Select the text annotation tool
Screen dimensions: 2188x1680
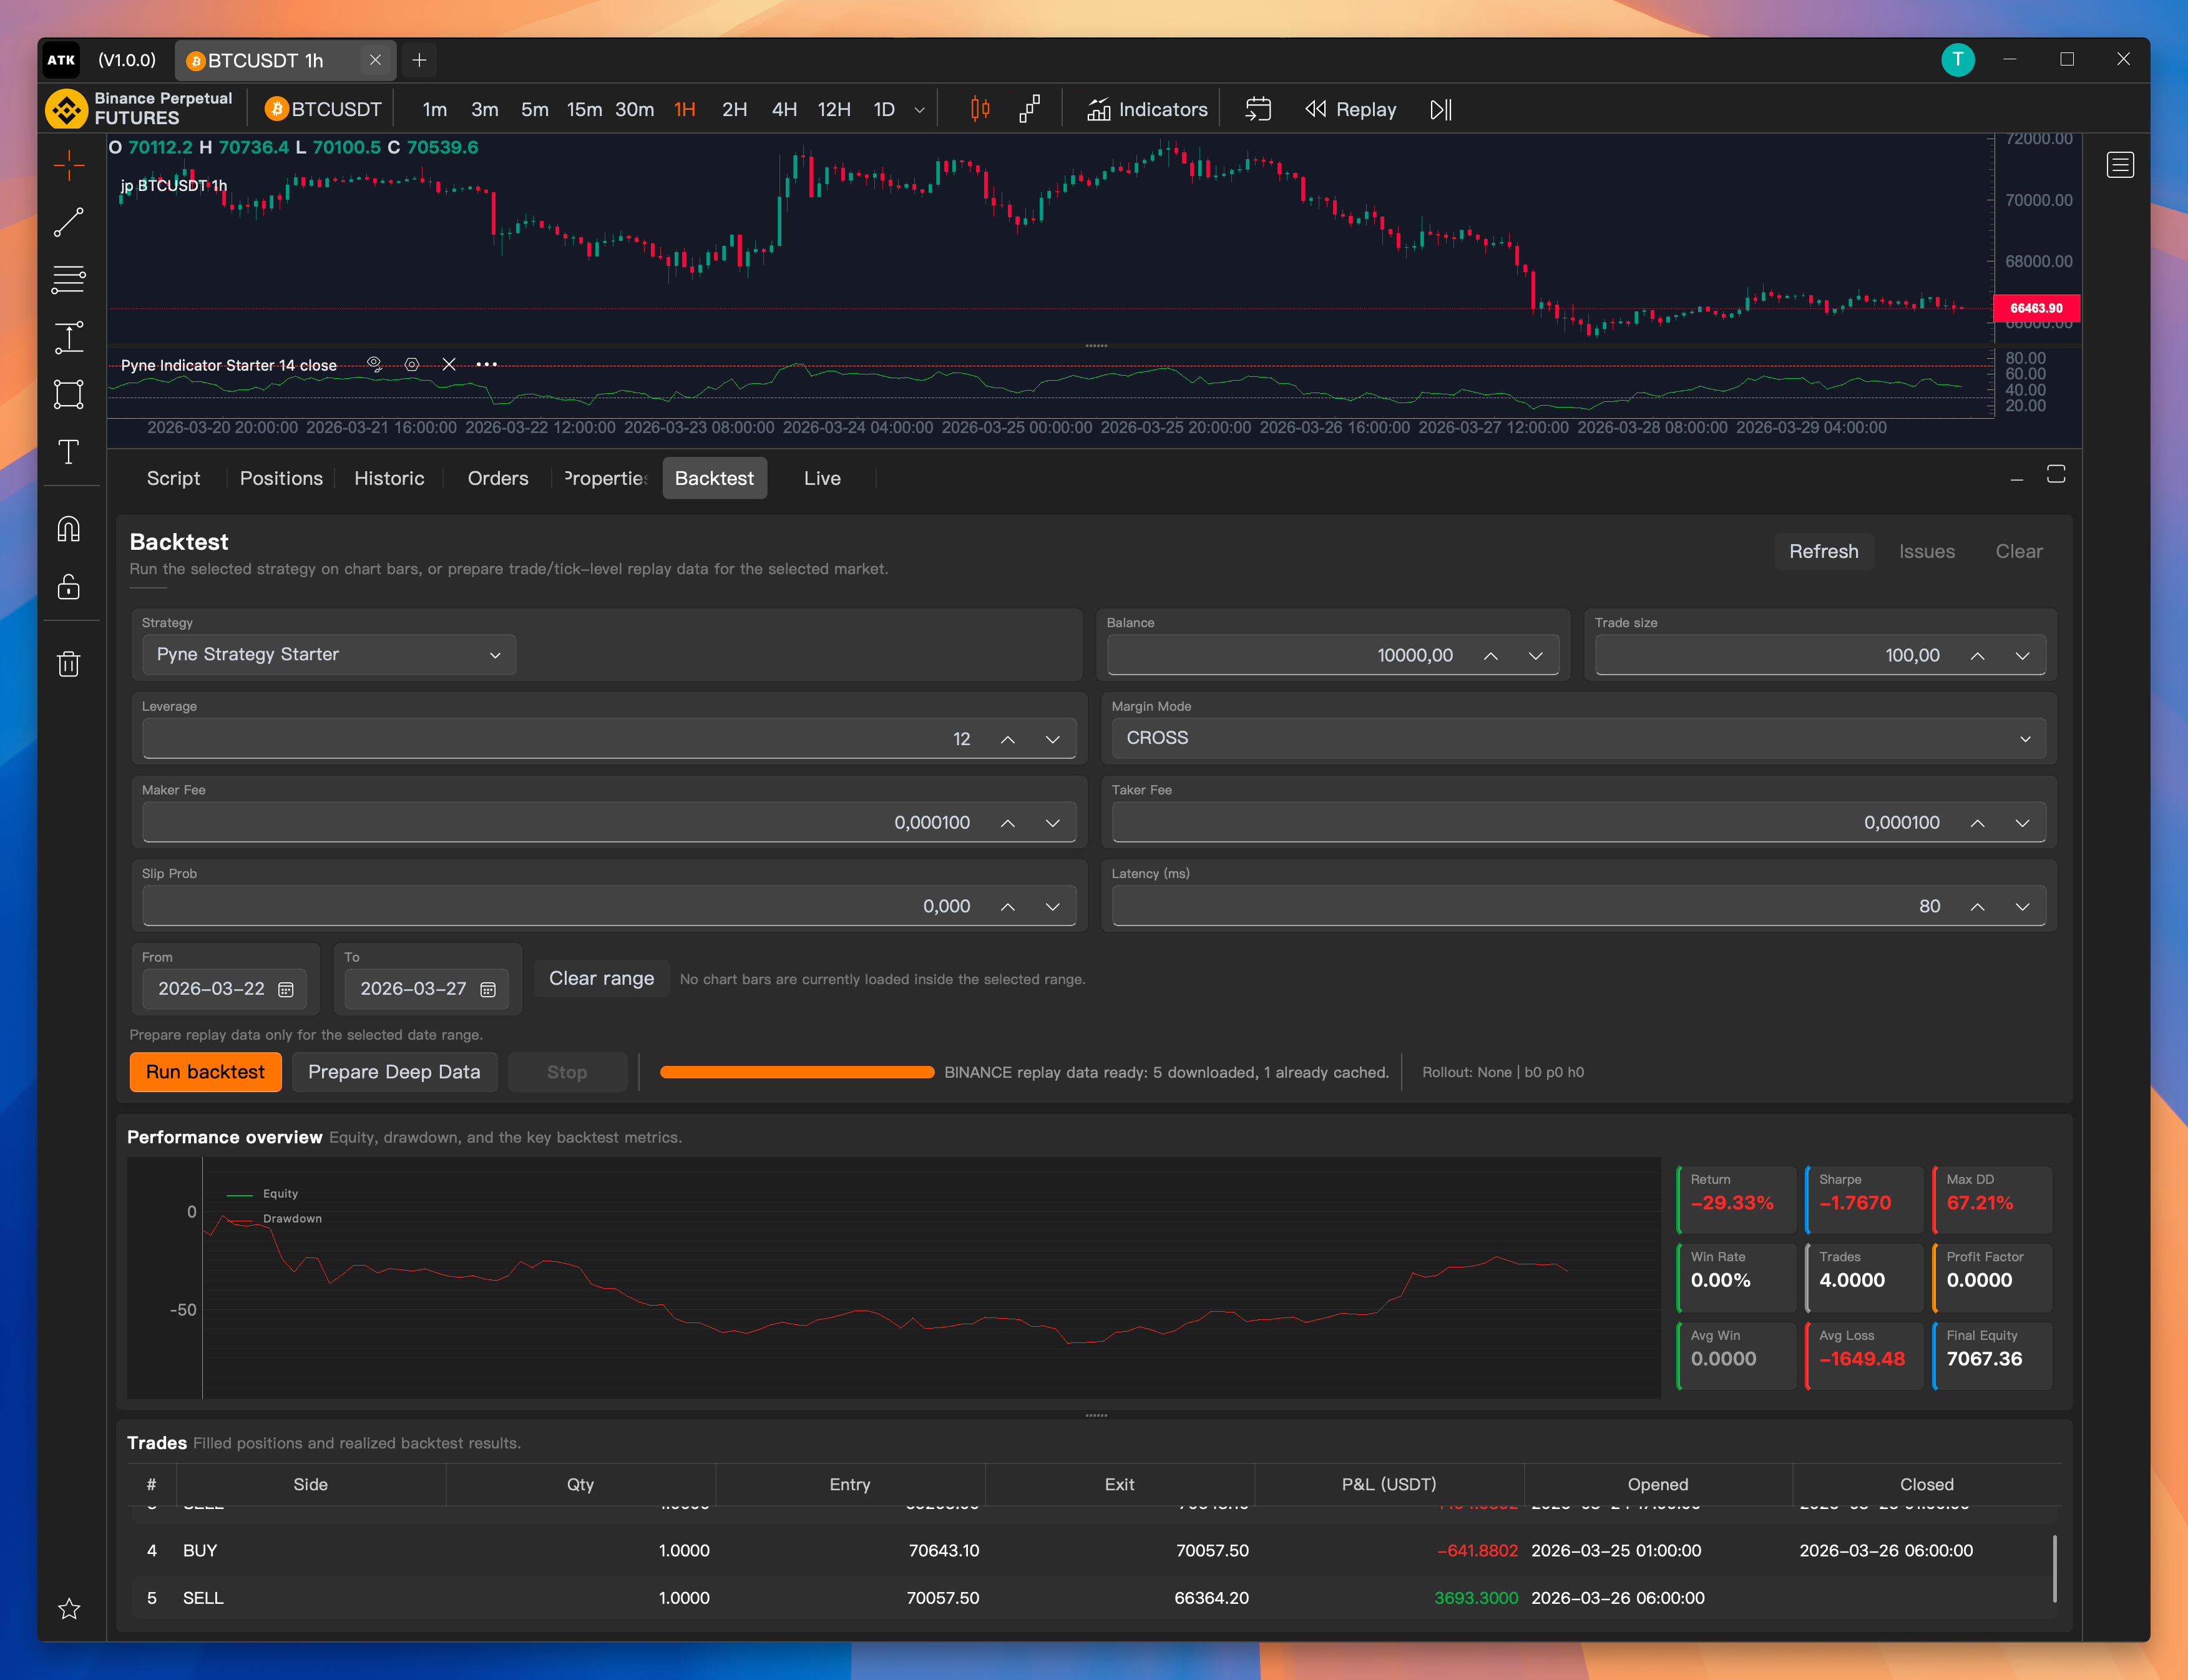pyautogui.click(x=68, y=452)
